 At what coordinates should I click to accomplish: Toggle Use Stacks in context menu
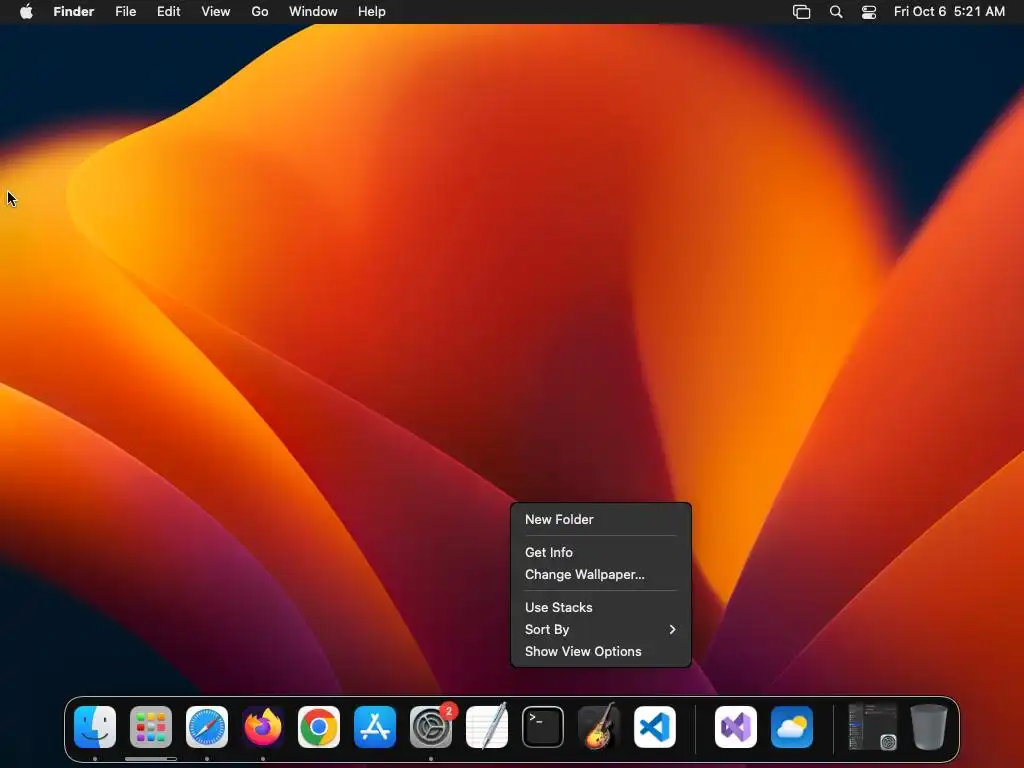click(601, 607)
